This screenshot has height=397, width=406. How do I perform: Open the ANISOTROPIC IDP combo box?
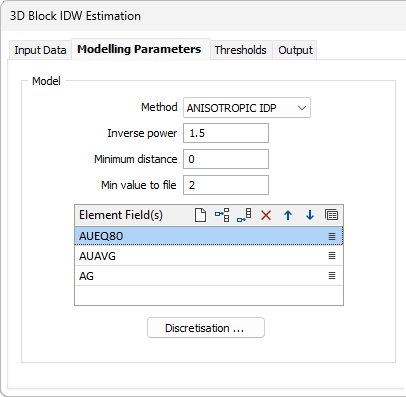tap(247, 108)
